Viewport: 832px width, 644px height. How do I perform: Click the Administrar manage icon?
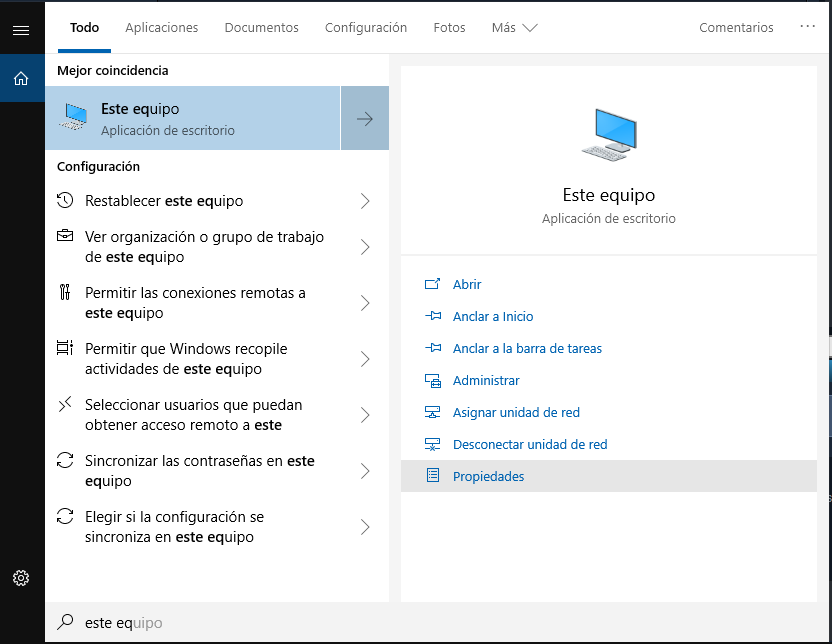(x=432, y=380)
